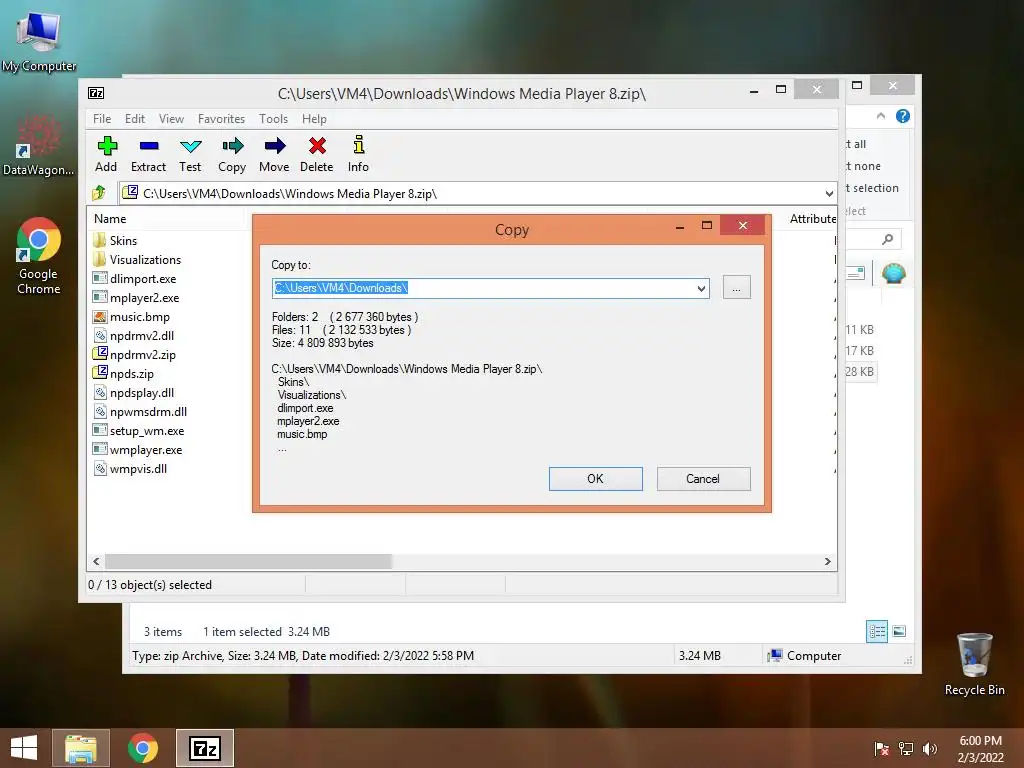Click Cancel in the Copy dialog
Viewport: 1024px width, 768px height.
[703, 479]
